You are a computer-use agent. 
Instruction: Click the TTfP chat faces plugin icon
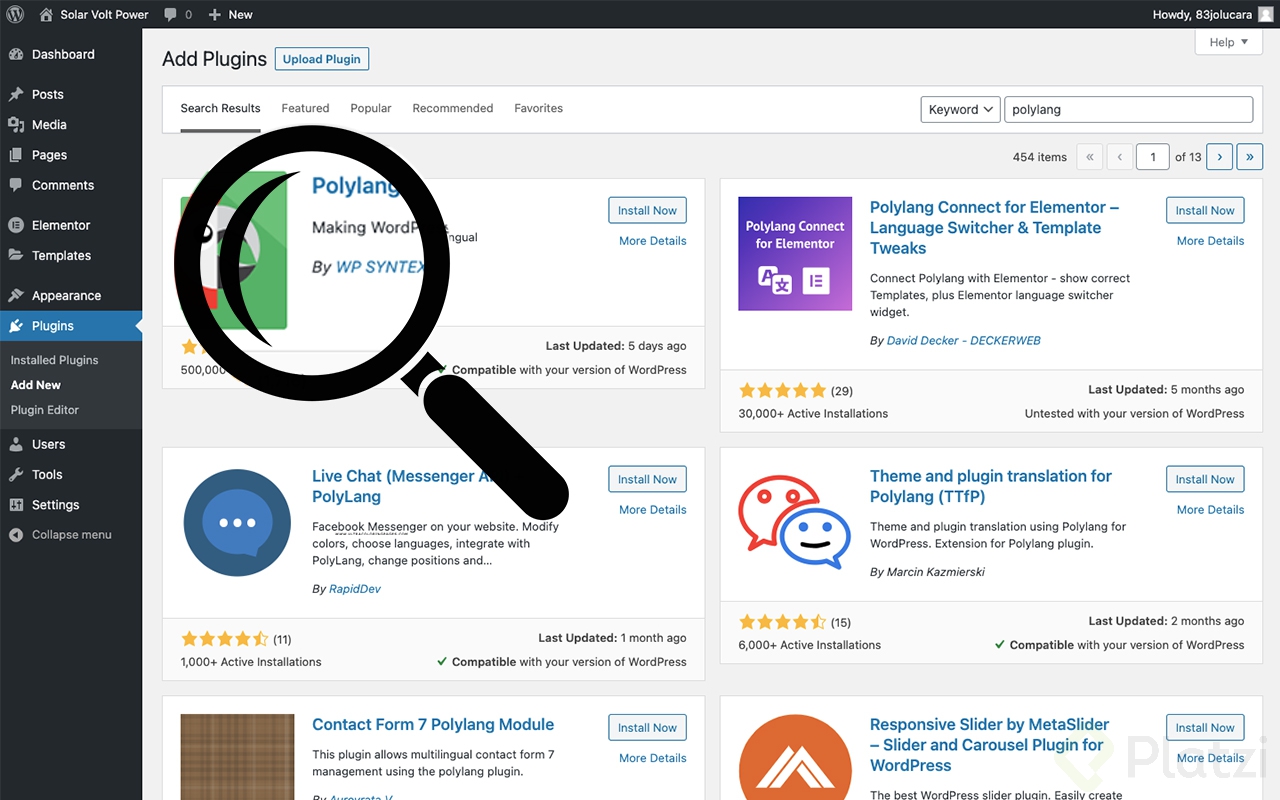coord(795,523)
